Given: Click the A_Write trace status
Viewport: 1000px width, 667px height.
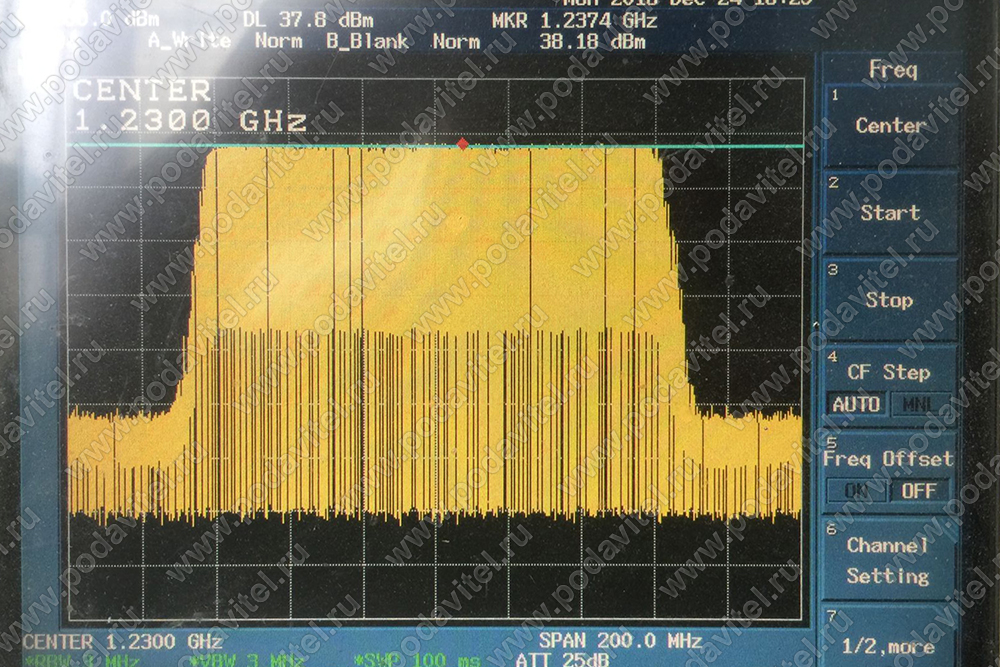Looking at the screenshot, I should pyautogui.click(x=189, y=41).
